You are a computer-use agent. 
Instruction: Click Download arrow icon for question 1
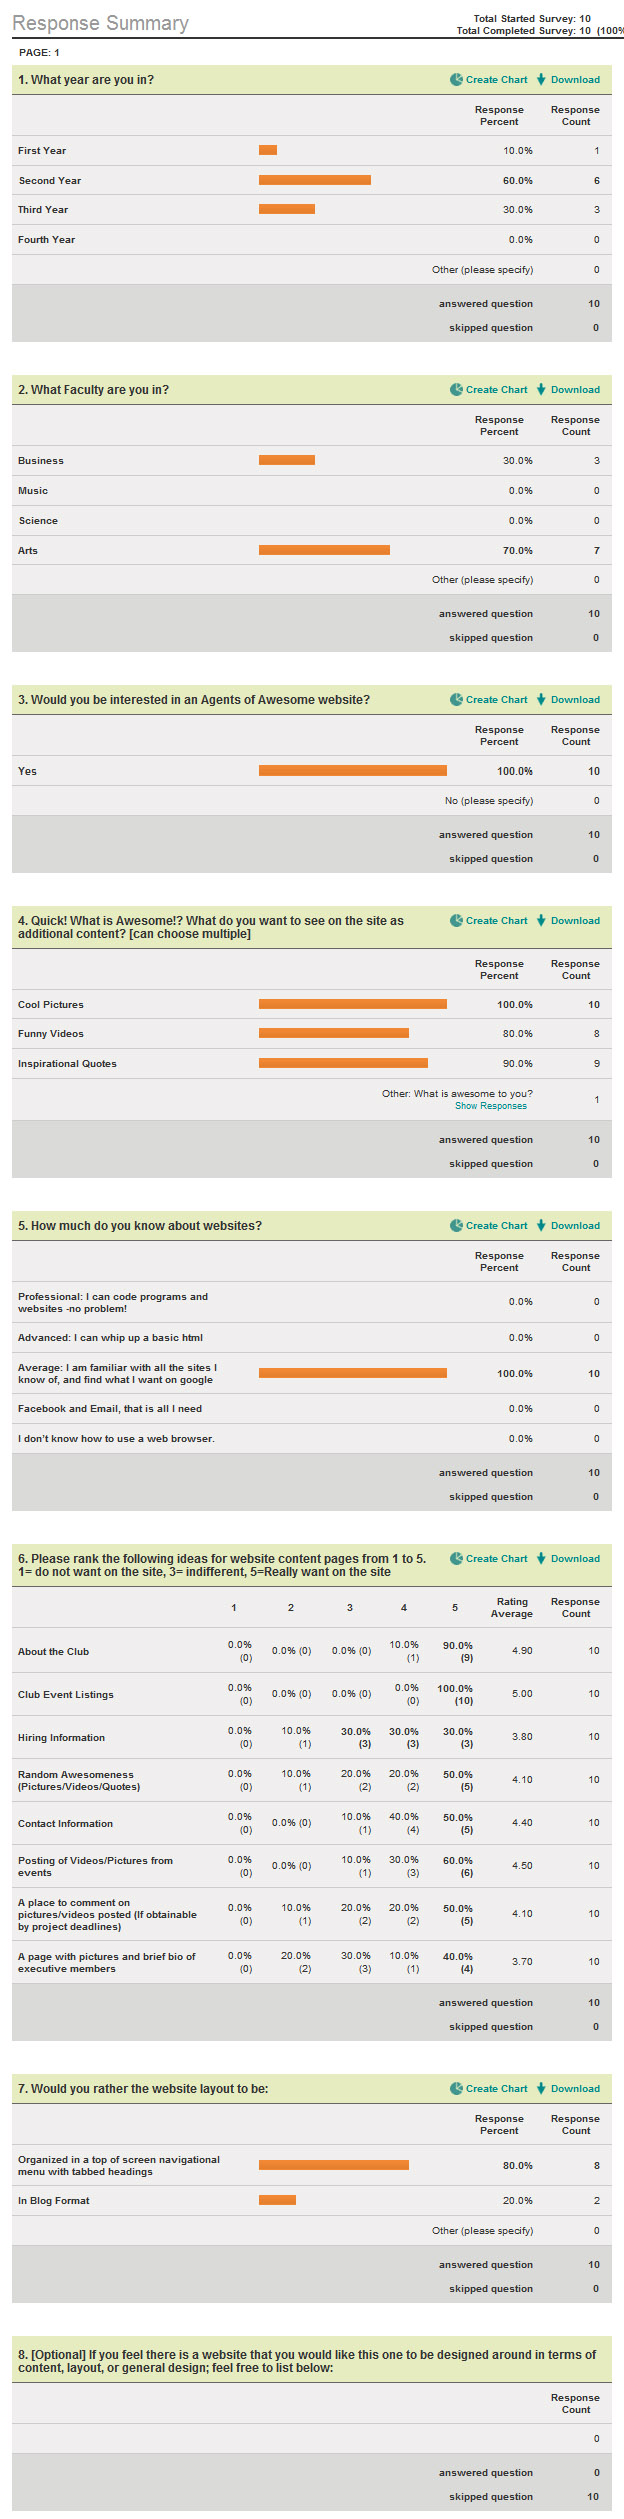point(541,80)
